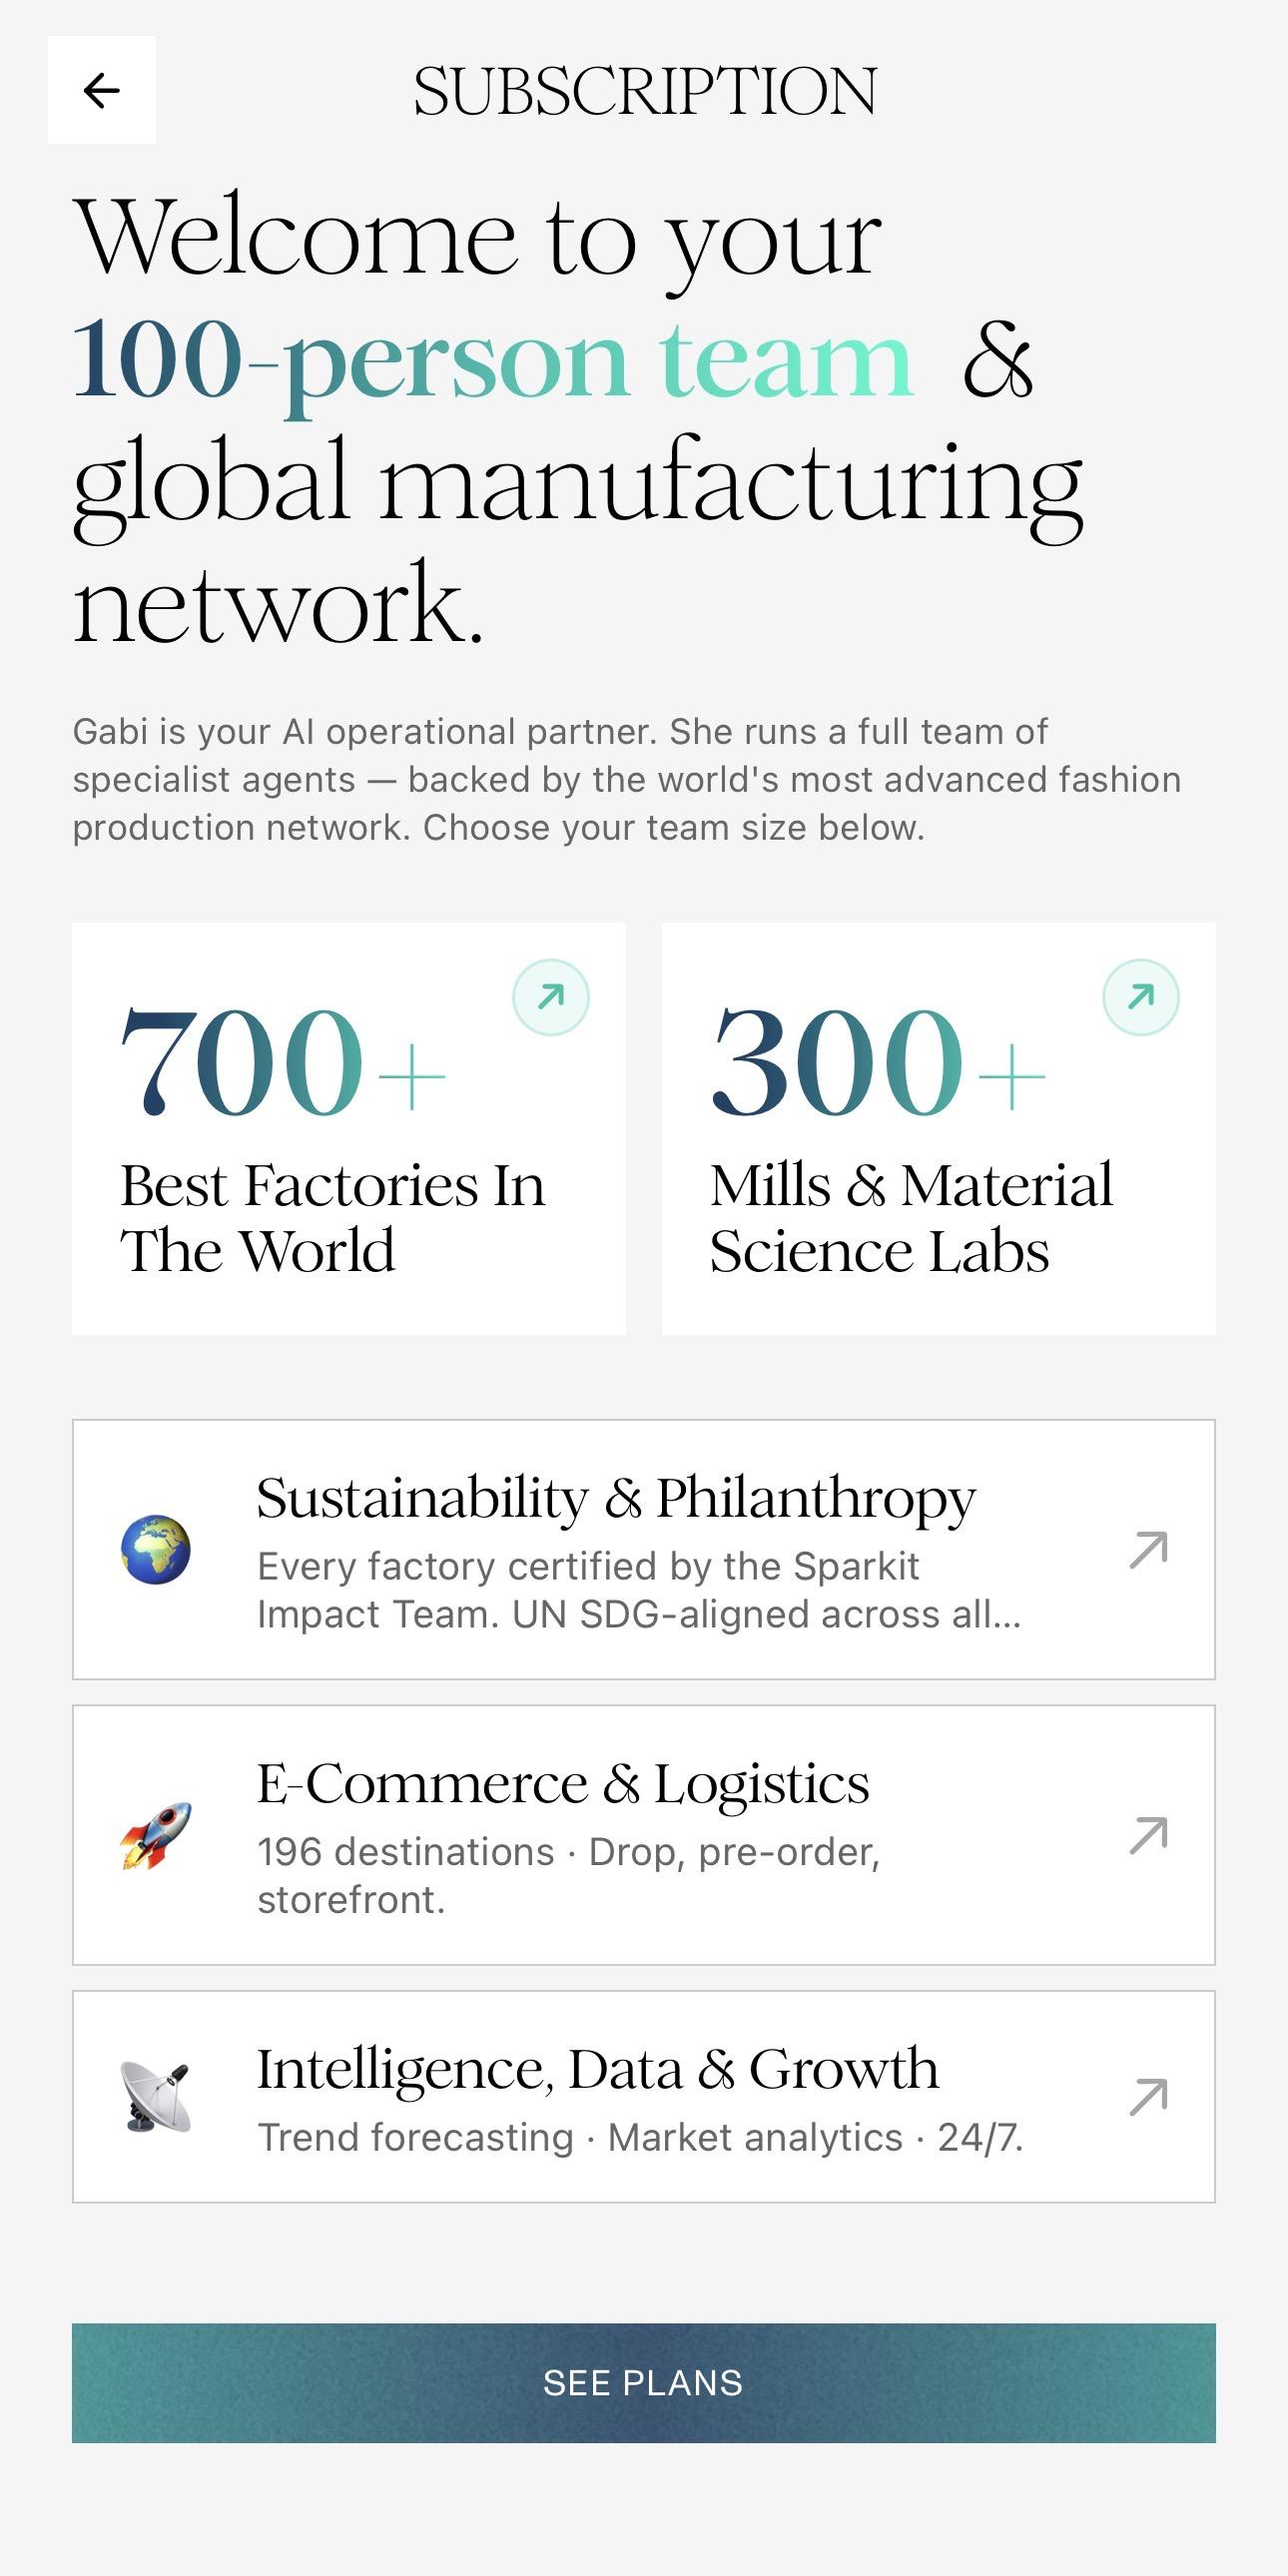Screen dimensions: 1288x2576
Task: Click the 700+ factories number
Action: click(282, 1062)
